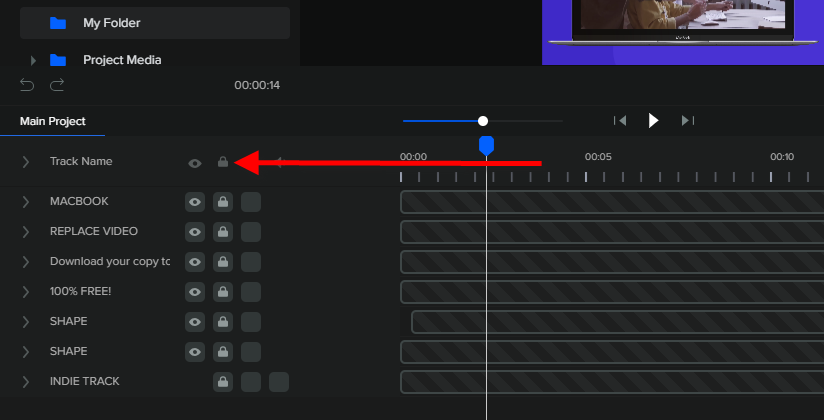
Task: Expand the SHAPE track directly under 100% FREE!
Action: (25, 322)
